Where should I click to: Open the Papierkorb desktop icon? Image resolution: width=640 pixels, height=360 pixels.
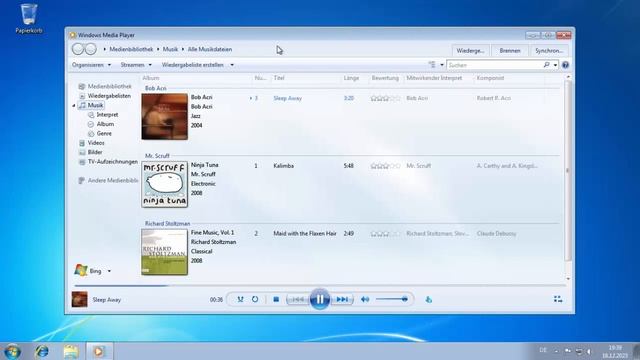29,19
